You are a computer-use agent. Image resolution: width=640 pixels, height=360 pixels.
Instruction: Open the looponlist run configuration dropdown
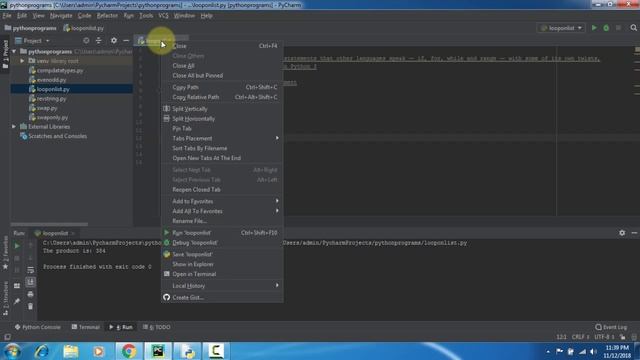pyautogui.click(x=561, y=28)
